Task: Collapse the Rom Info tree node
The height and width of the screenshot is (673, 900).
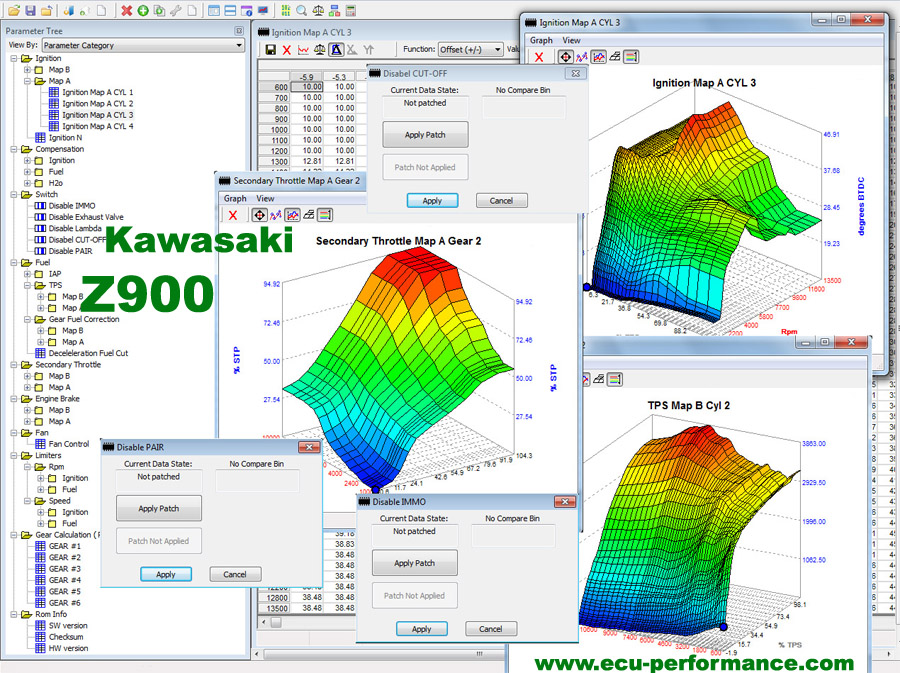Action: 14,614
